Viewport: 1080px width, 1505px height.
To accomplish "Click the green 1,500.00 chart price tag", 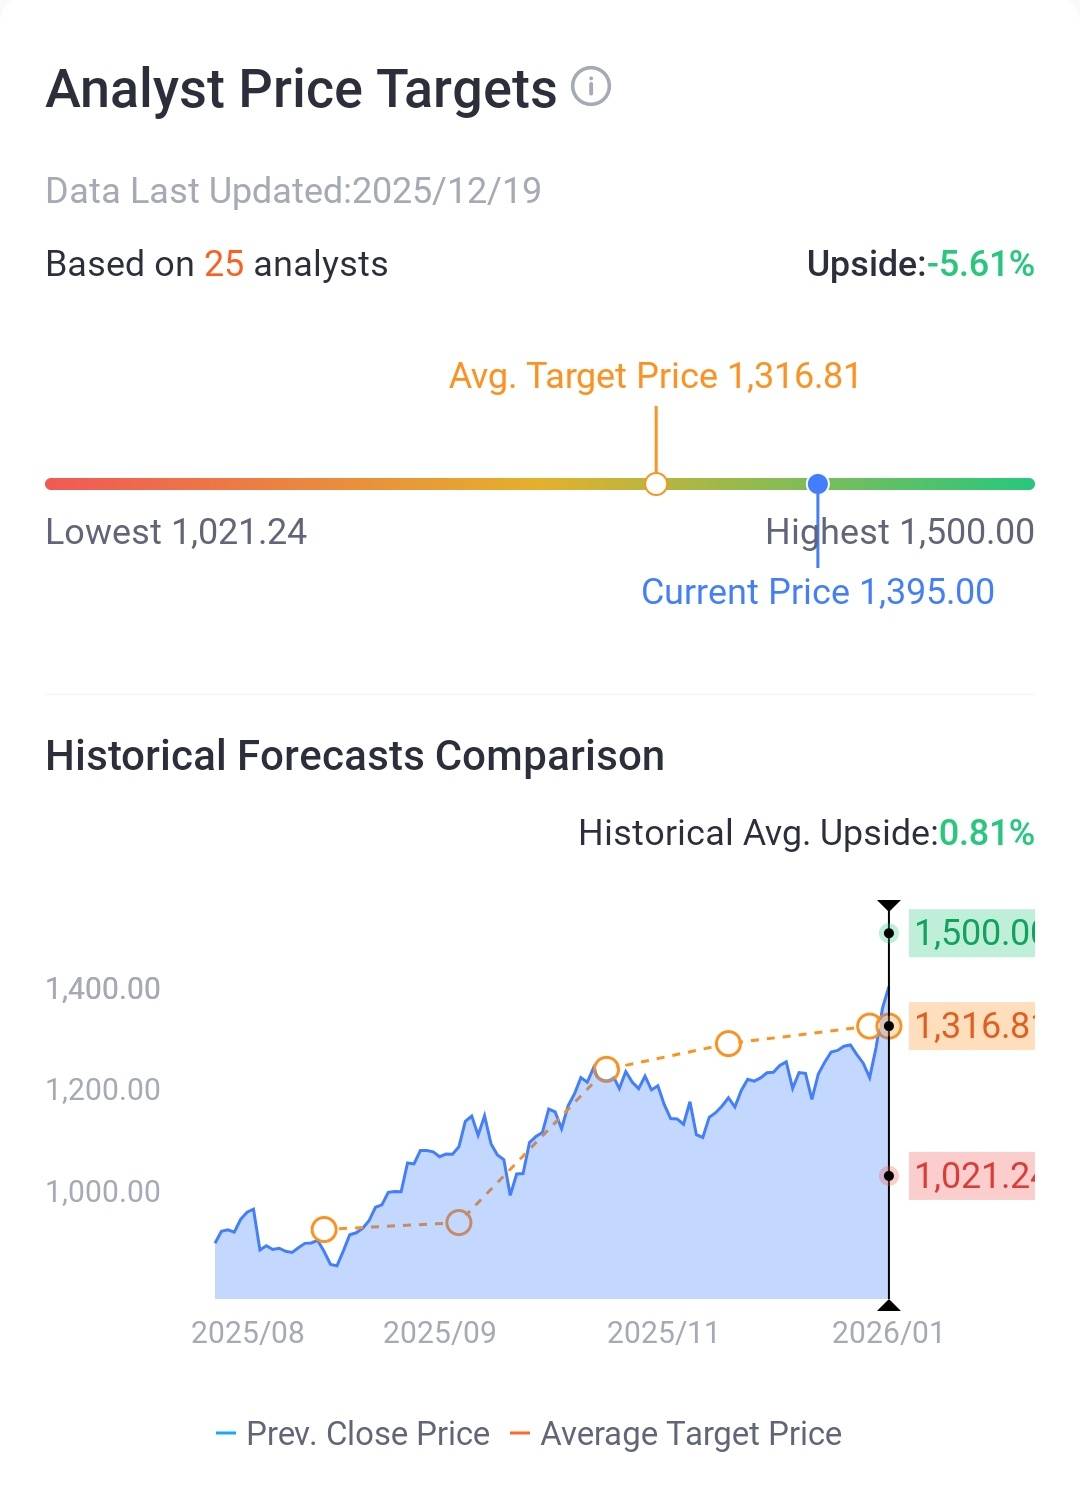I will (x=971, y=933).
